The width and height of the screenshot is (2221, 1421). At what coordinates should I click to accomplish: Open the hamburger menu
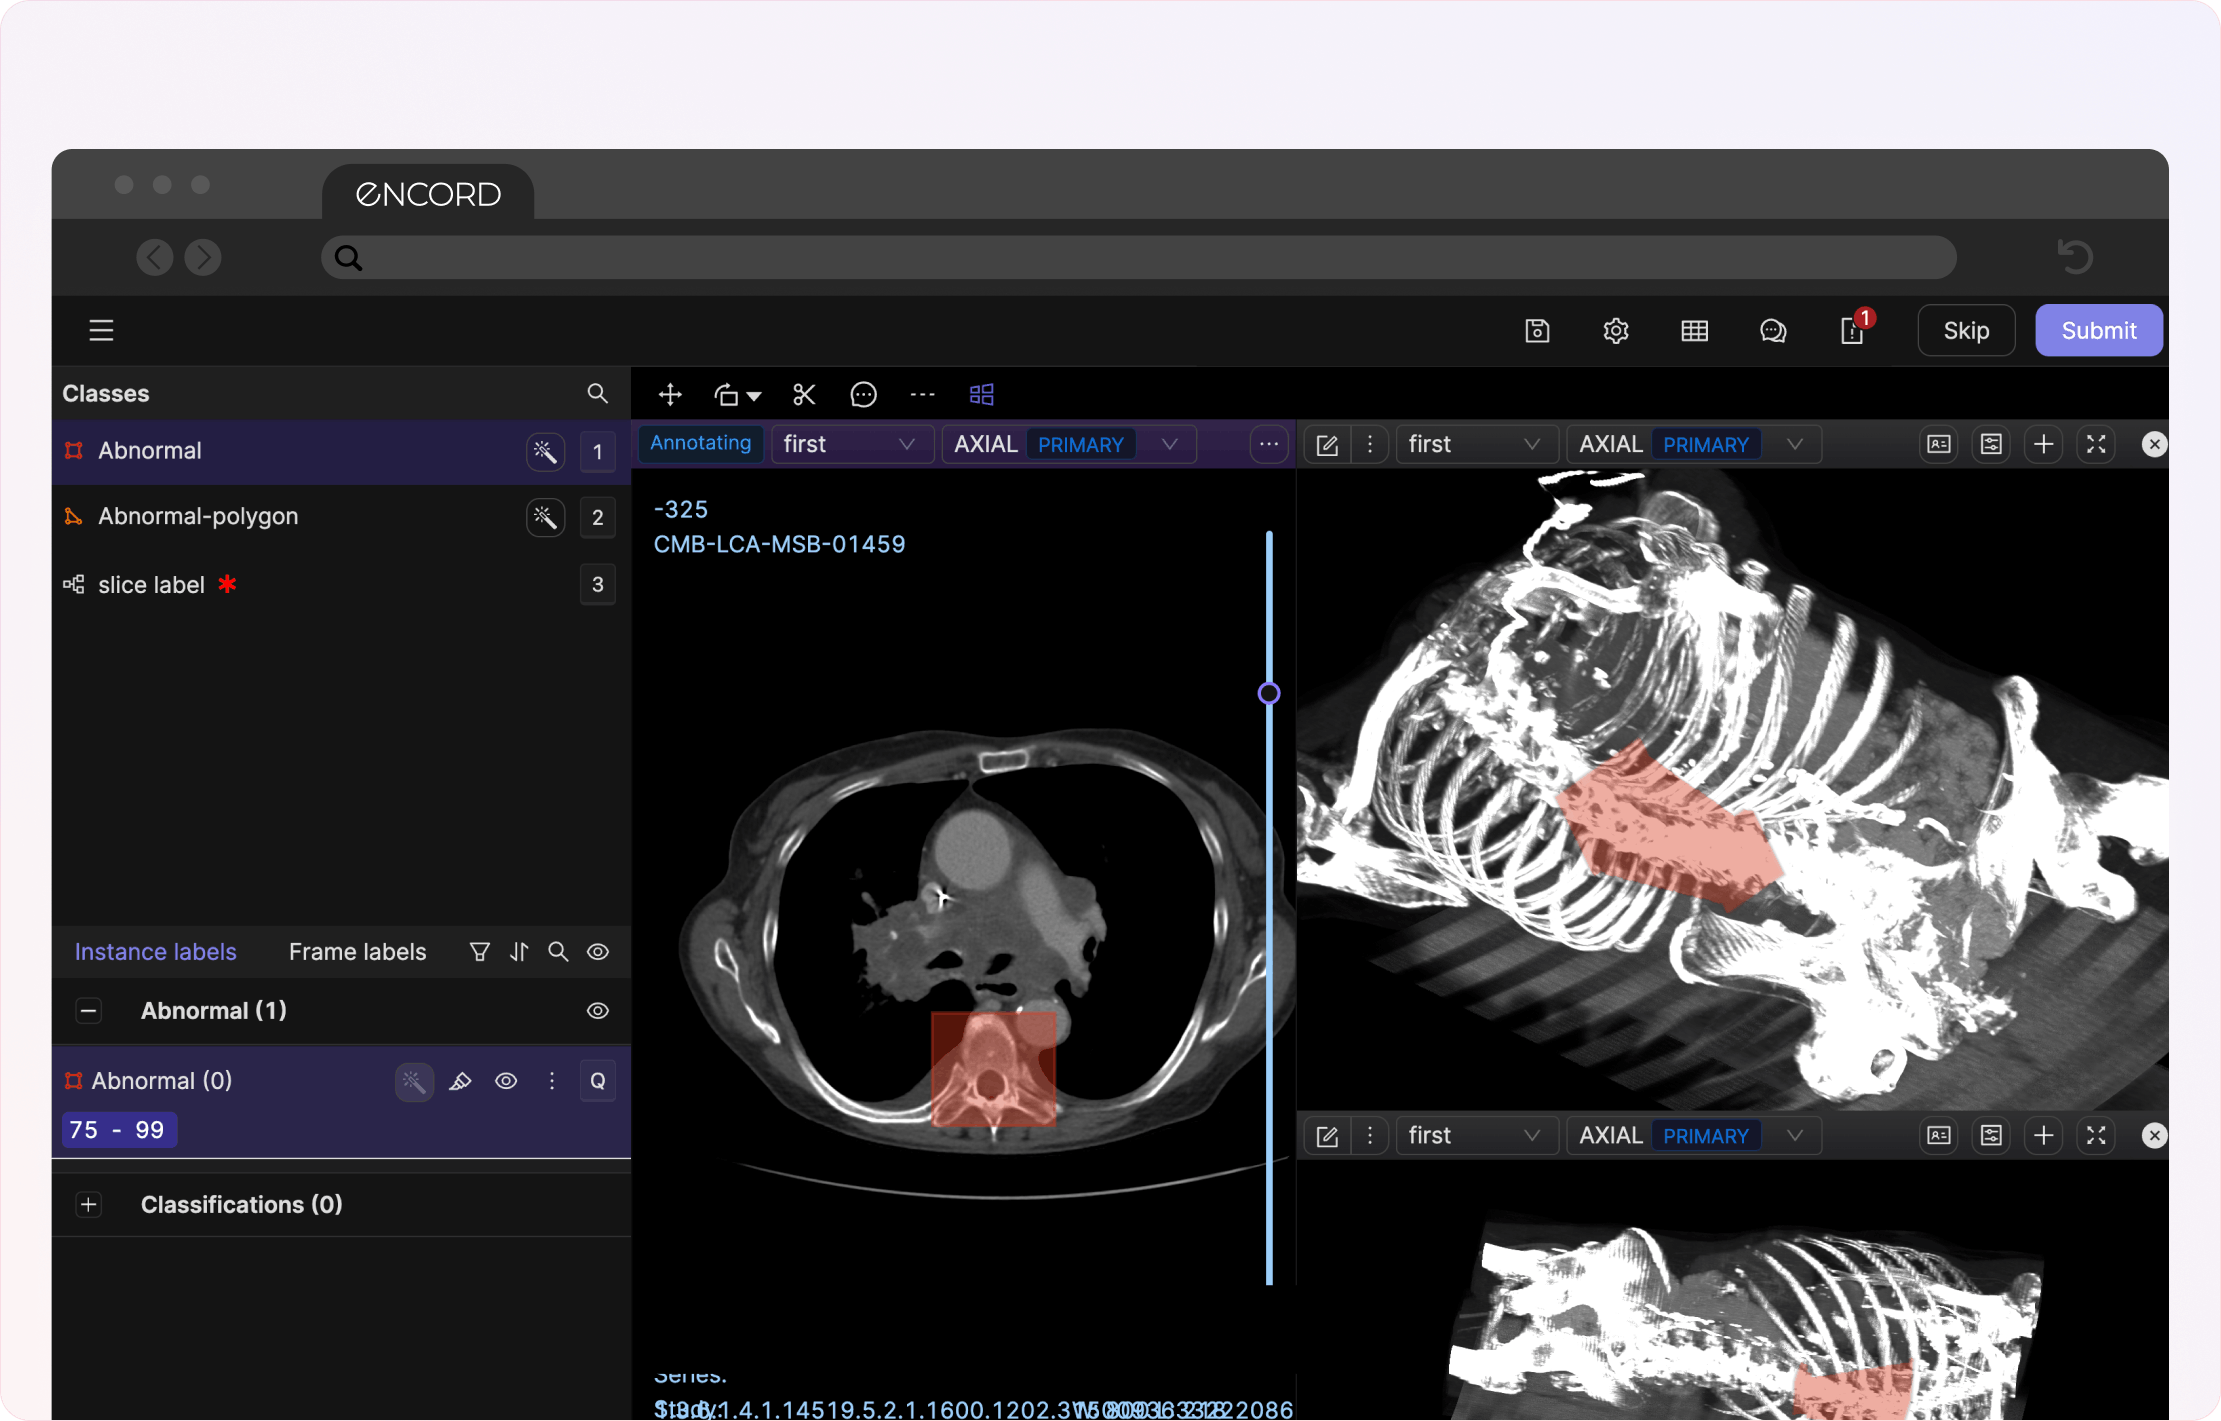point(101,331)
